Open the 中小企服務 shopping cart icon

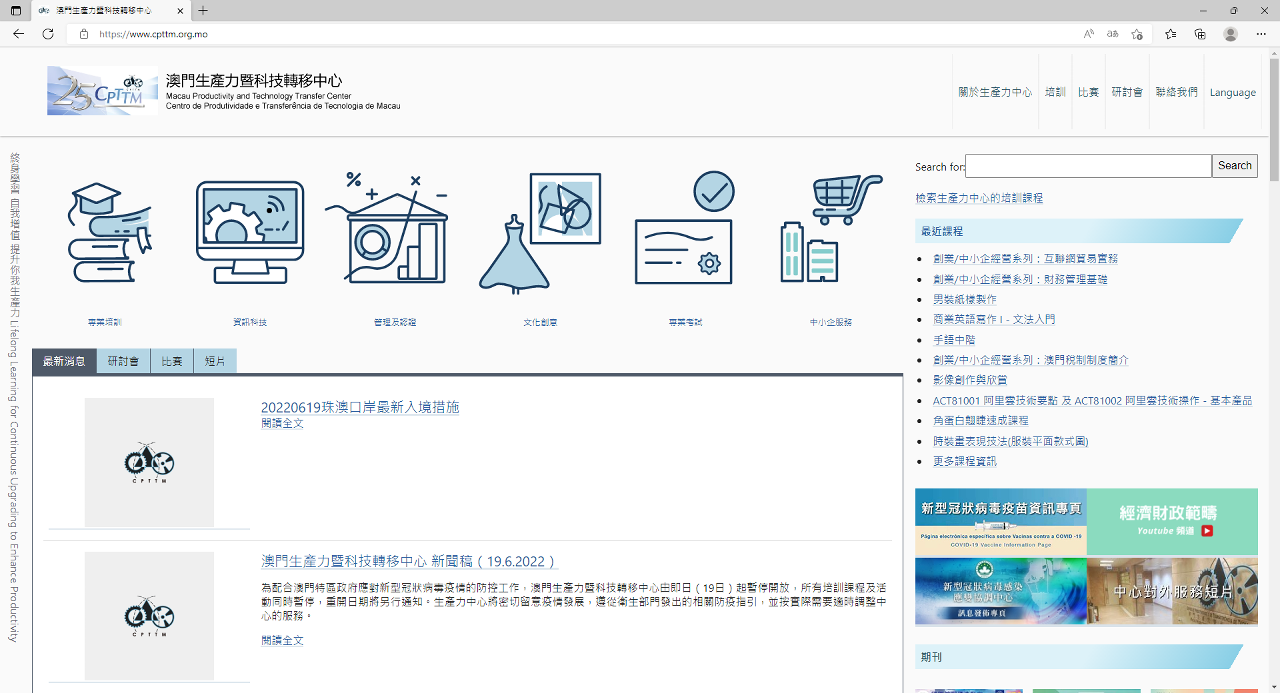831,230
